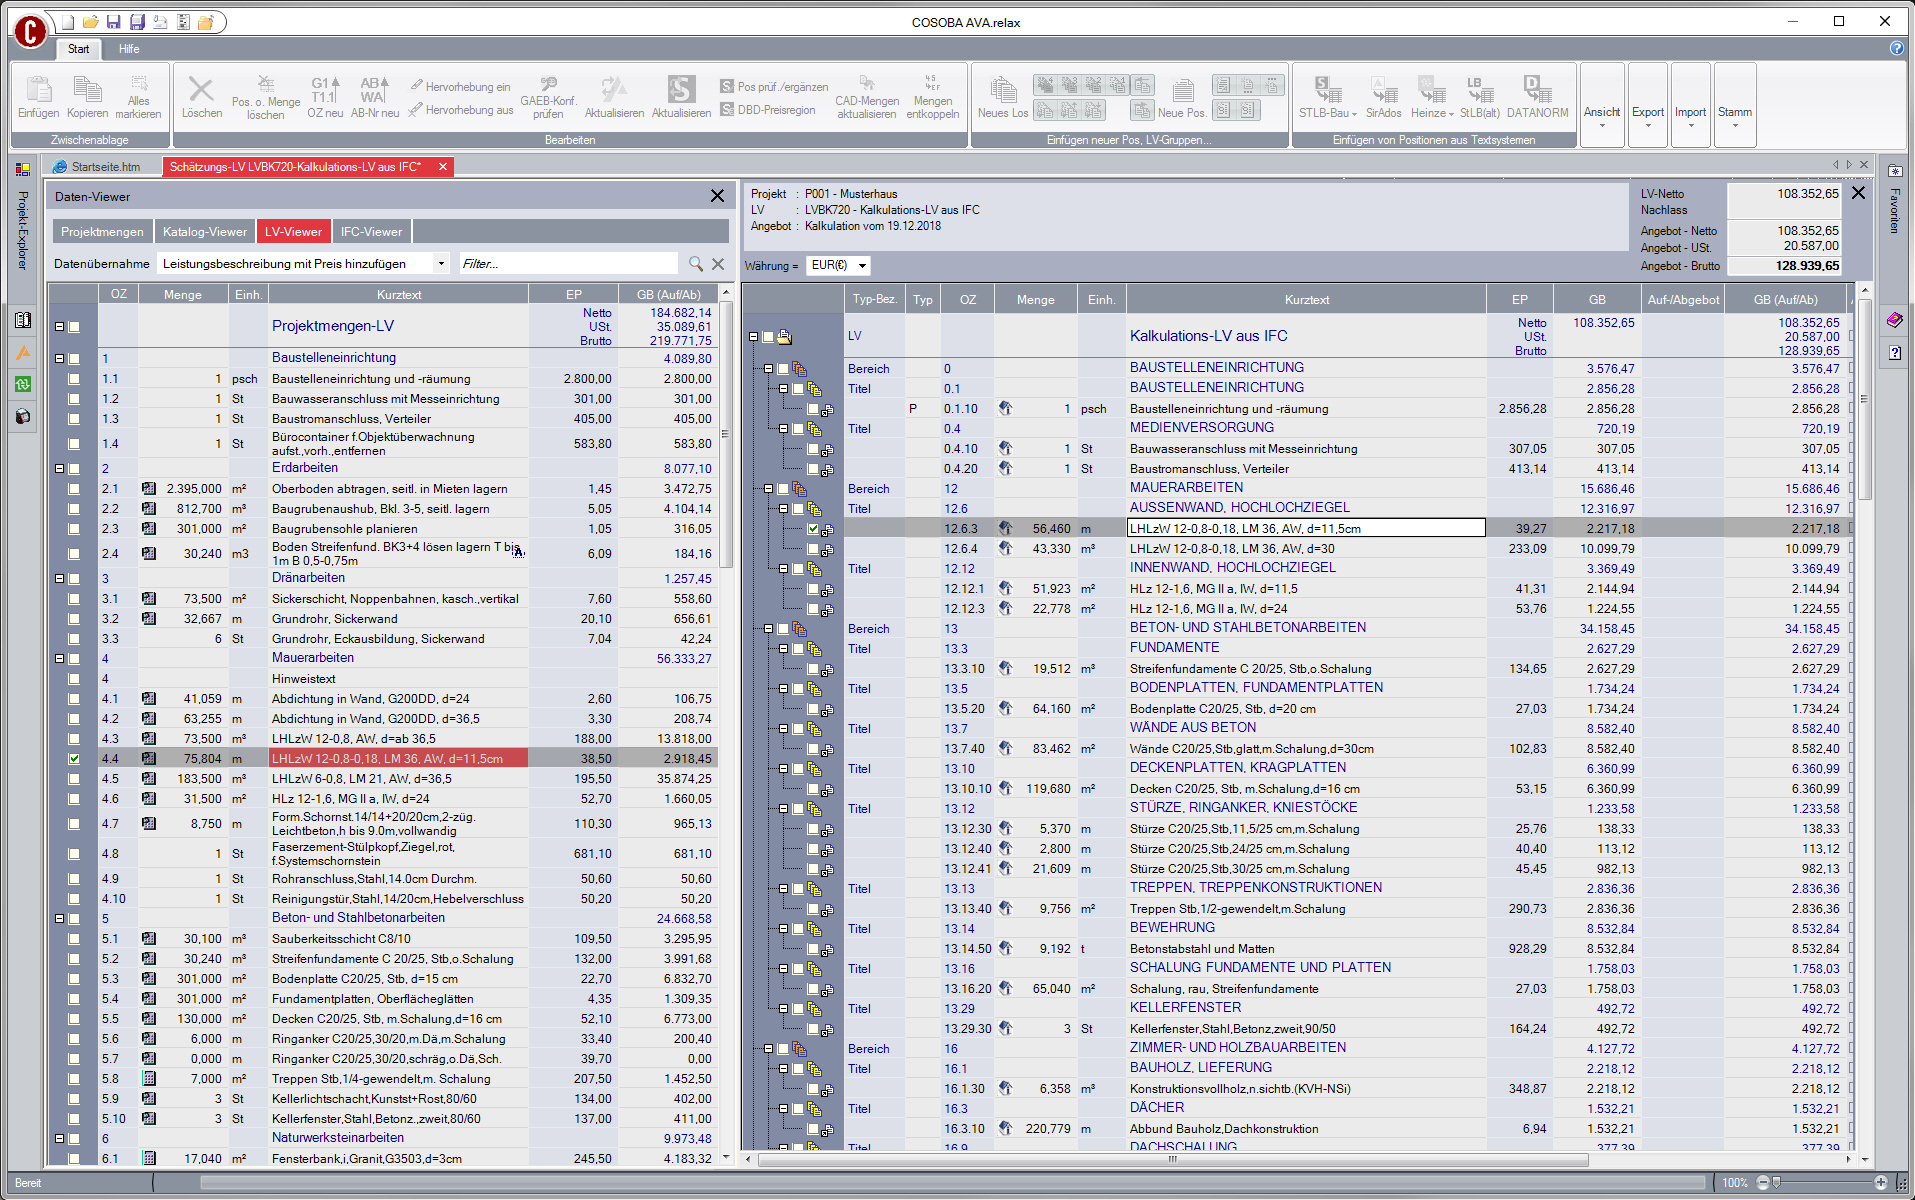Click the GAEB-Konf. prüfen icon
Image resolution: width=1915 pixels, height=1200 pixels.
pos(548,85)
